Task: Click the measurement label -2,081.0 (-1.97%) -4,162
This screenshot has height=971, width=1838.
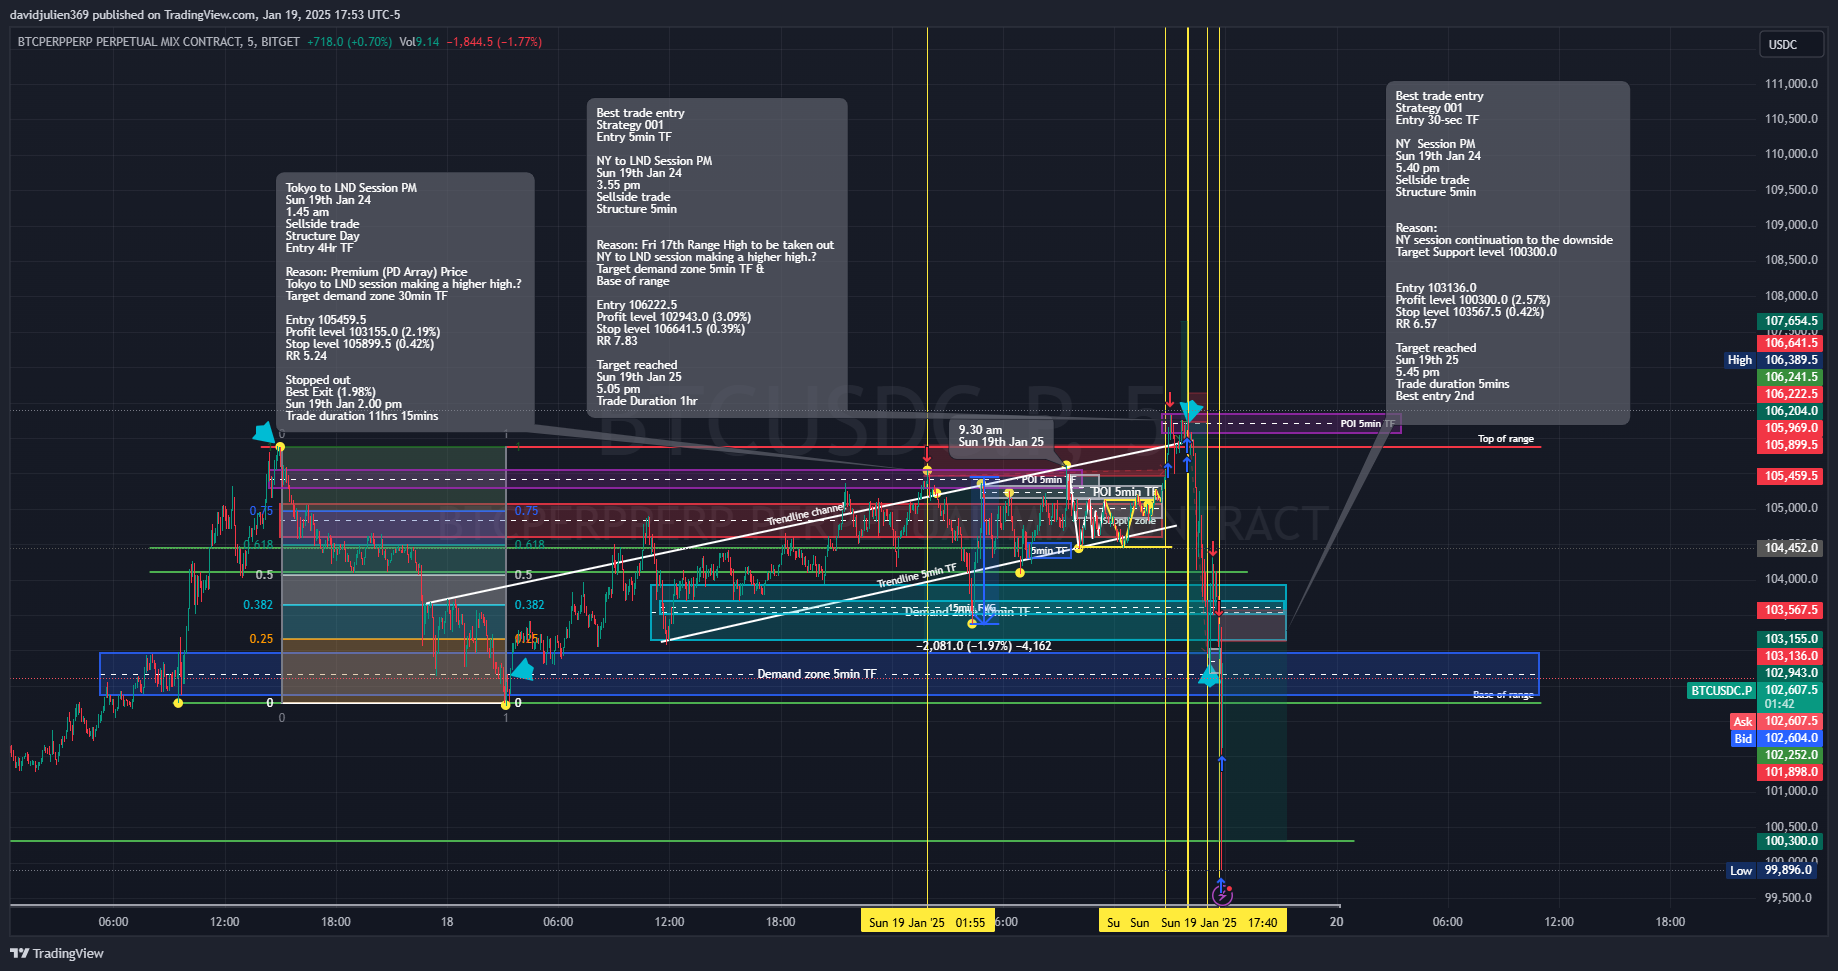Action: (984, 646)
